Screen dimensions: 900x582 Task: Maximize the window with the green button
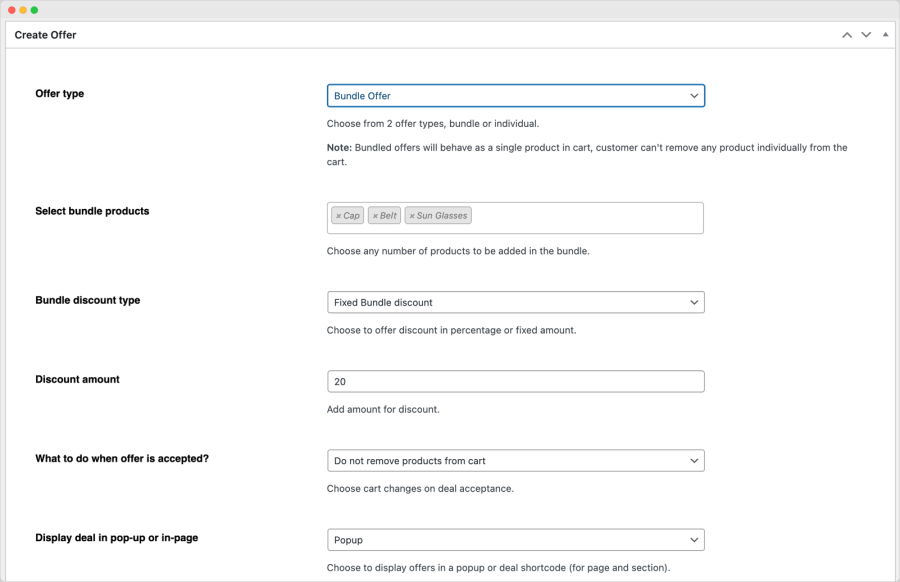pyautogui.click(x=35, y=10)
